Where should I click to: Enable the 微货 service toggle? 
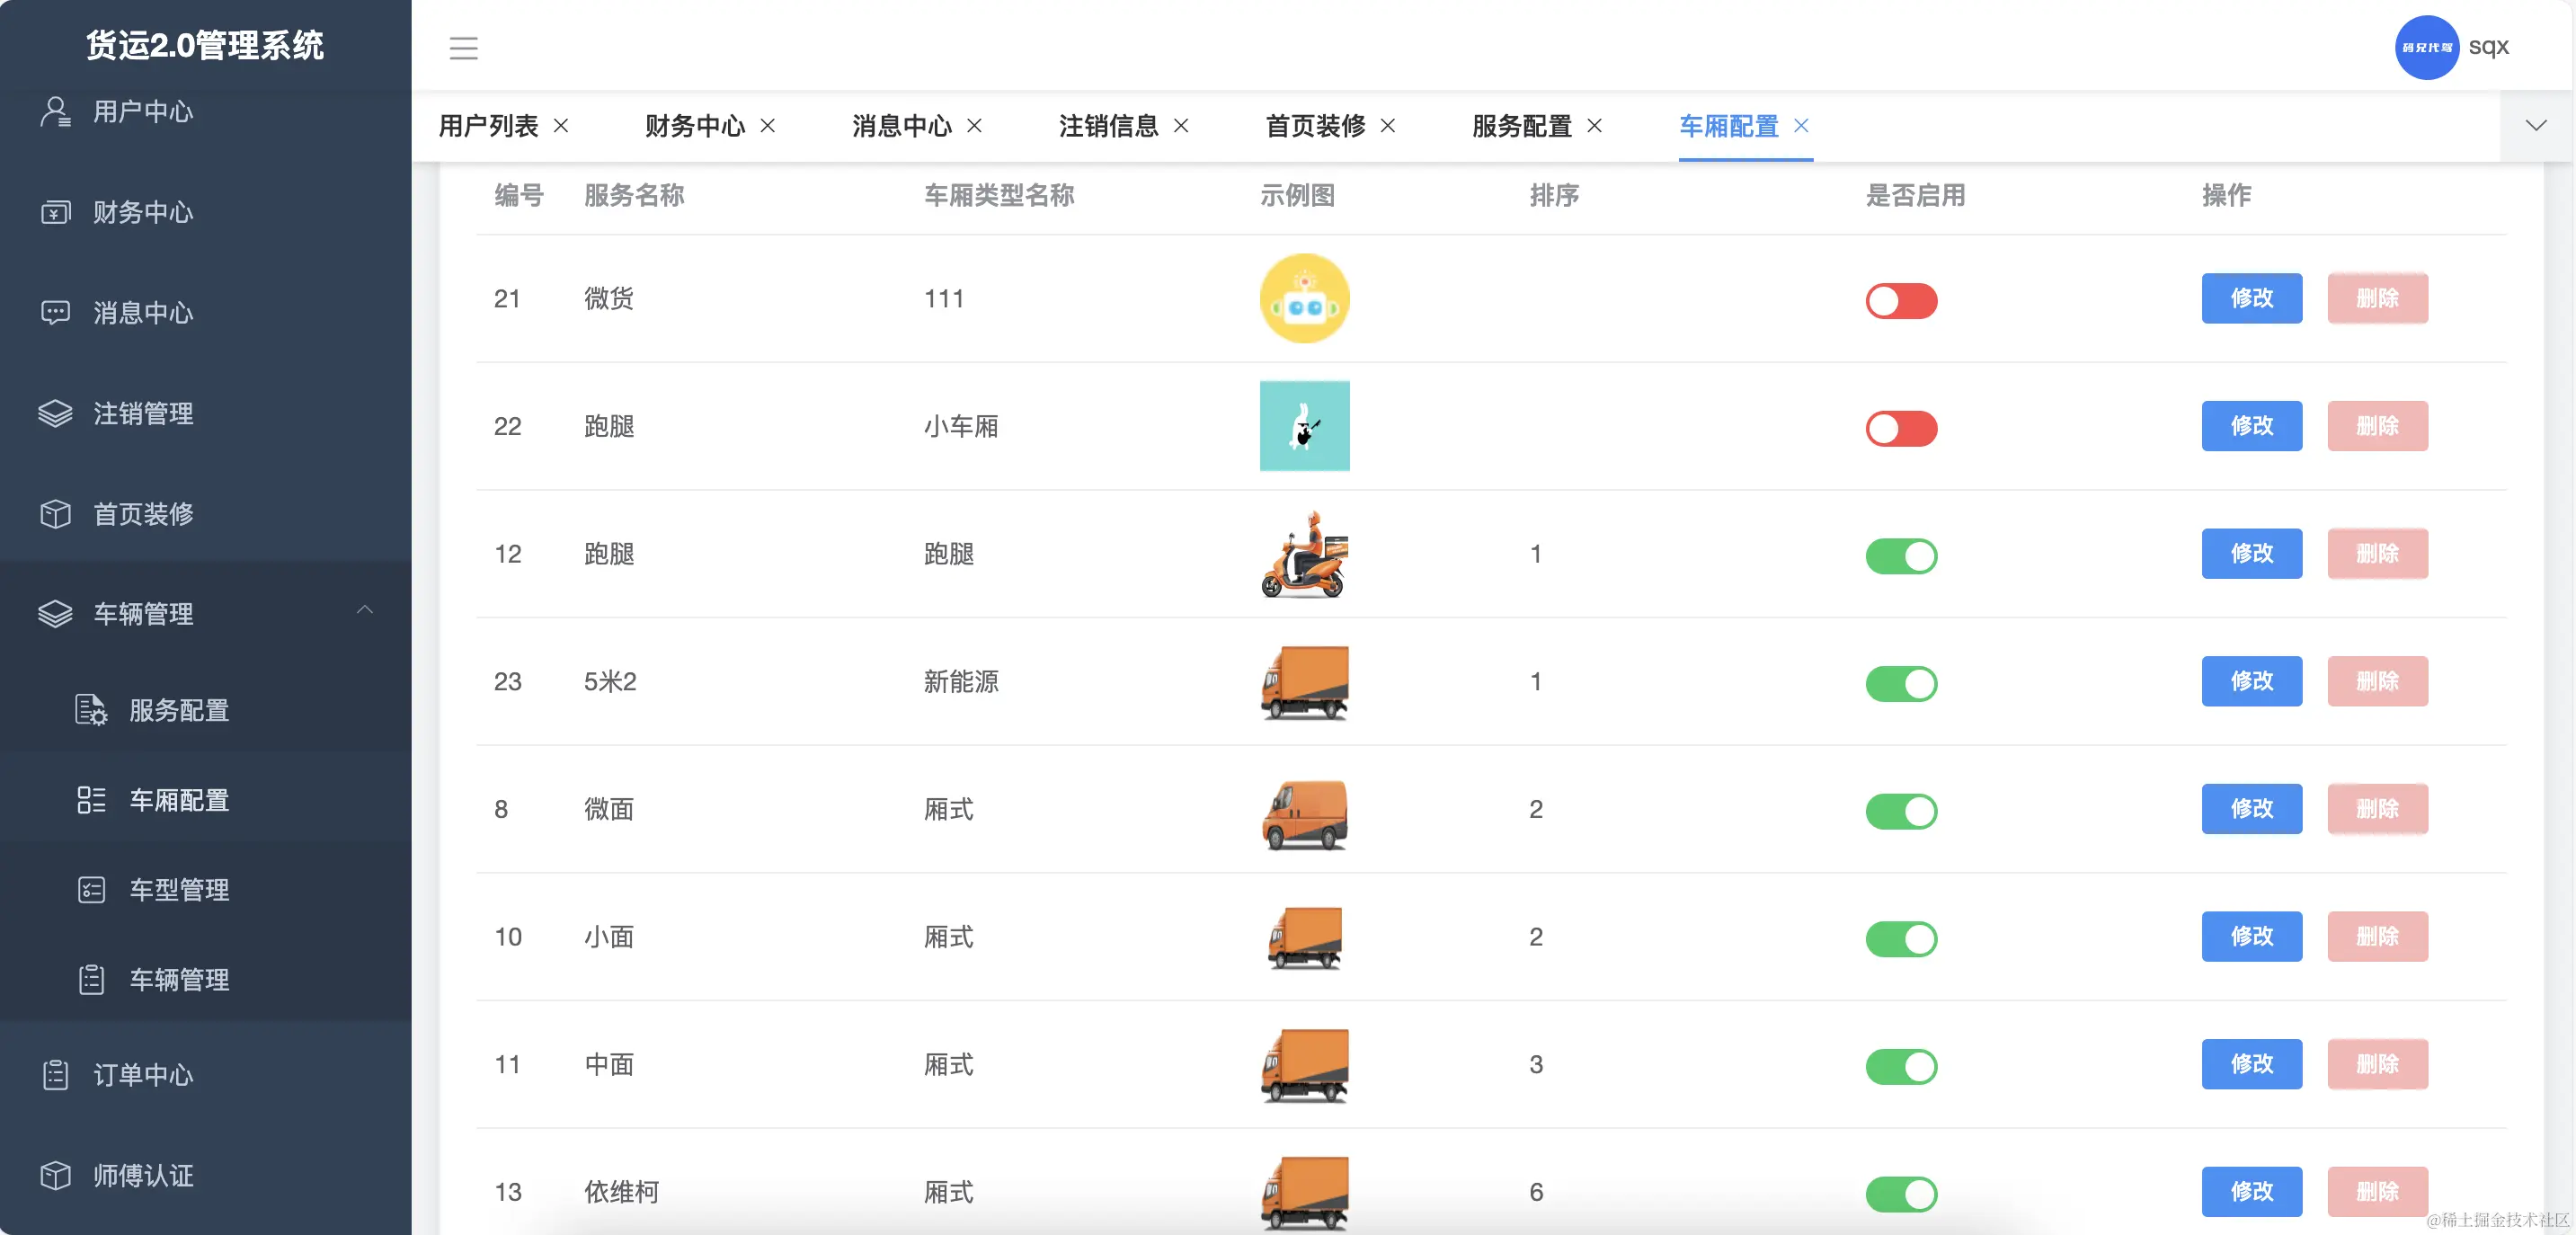(1901, 301)
